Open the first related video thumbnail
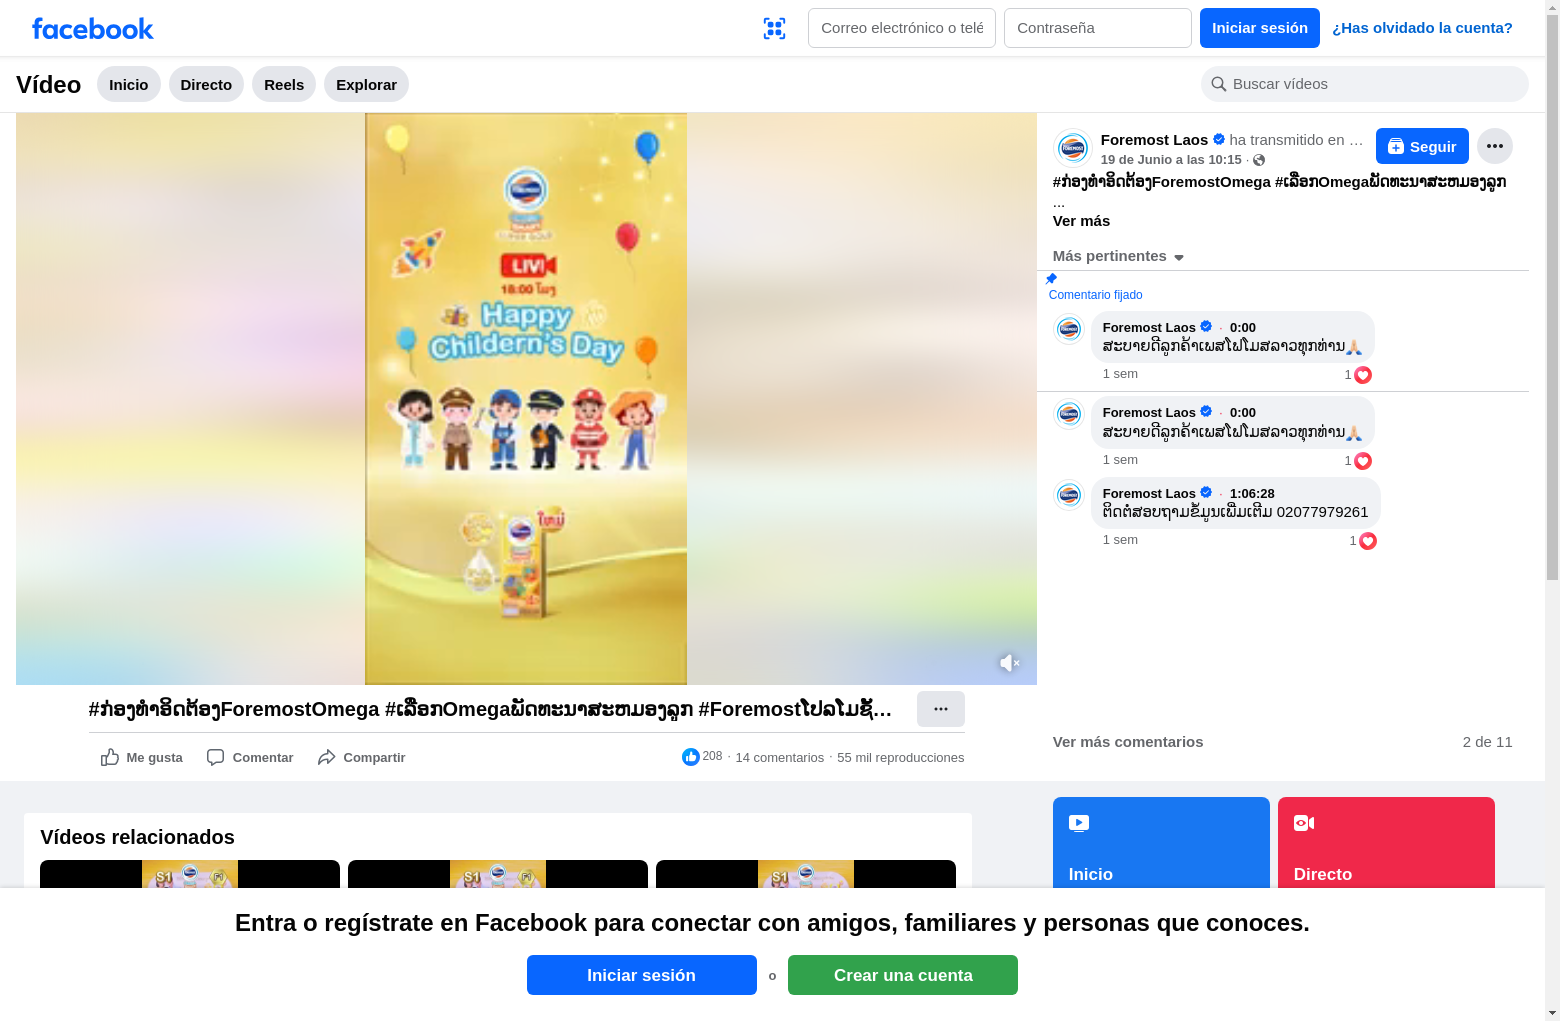 click(190, 874)
